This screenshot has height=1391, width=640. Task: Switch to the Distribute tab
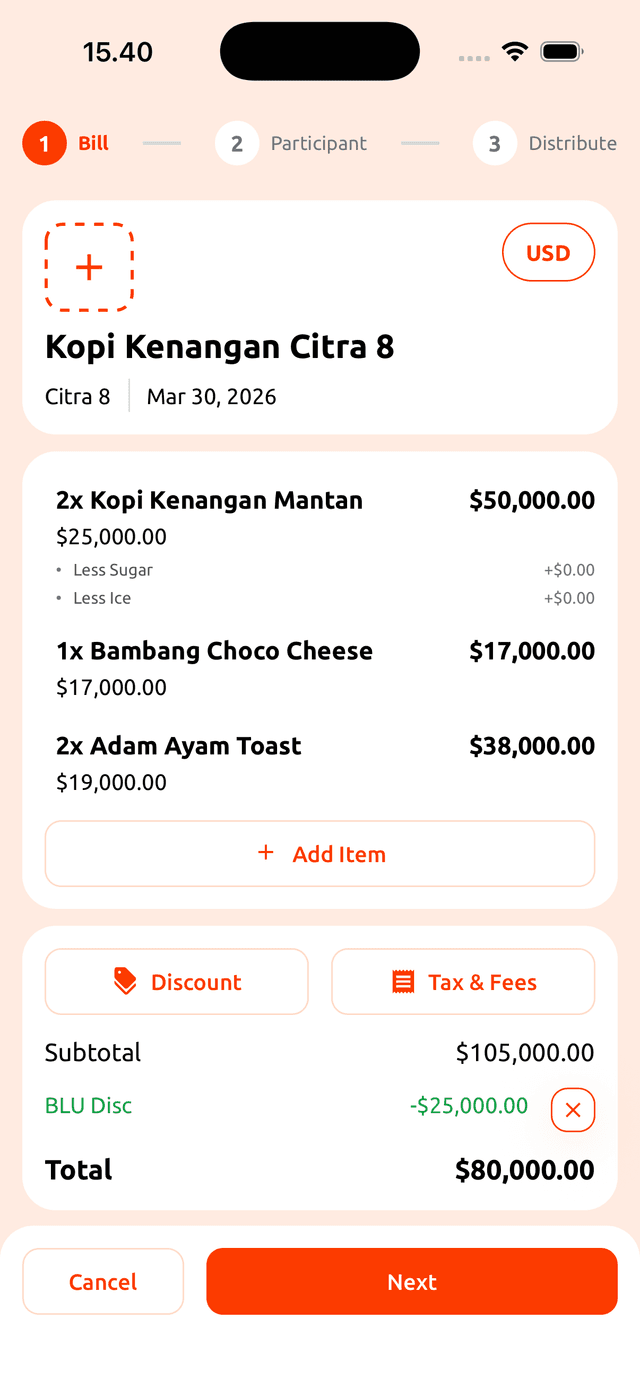(x=572, y=143)
